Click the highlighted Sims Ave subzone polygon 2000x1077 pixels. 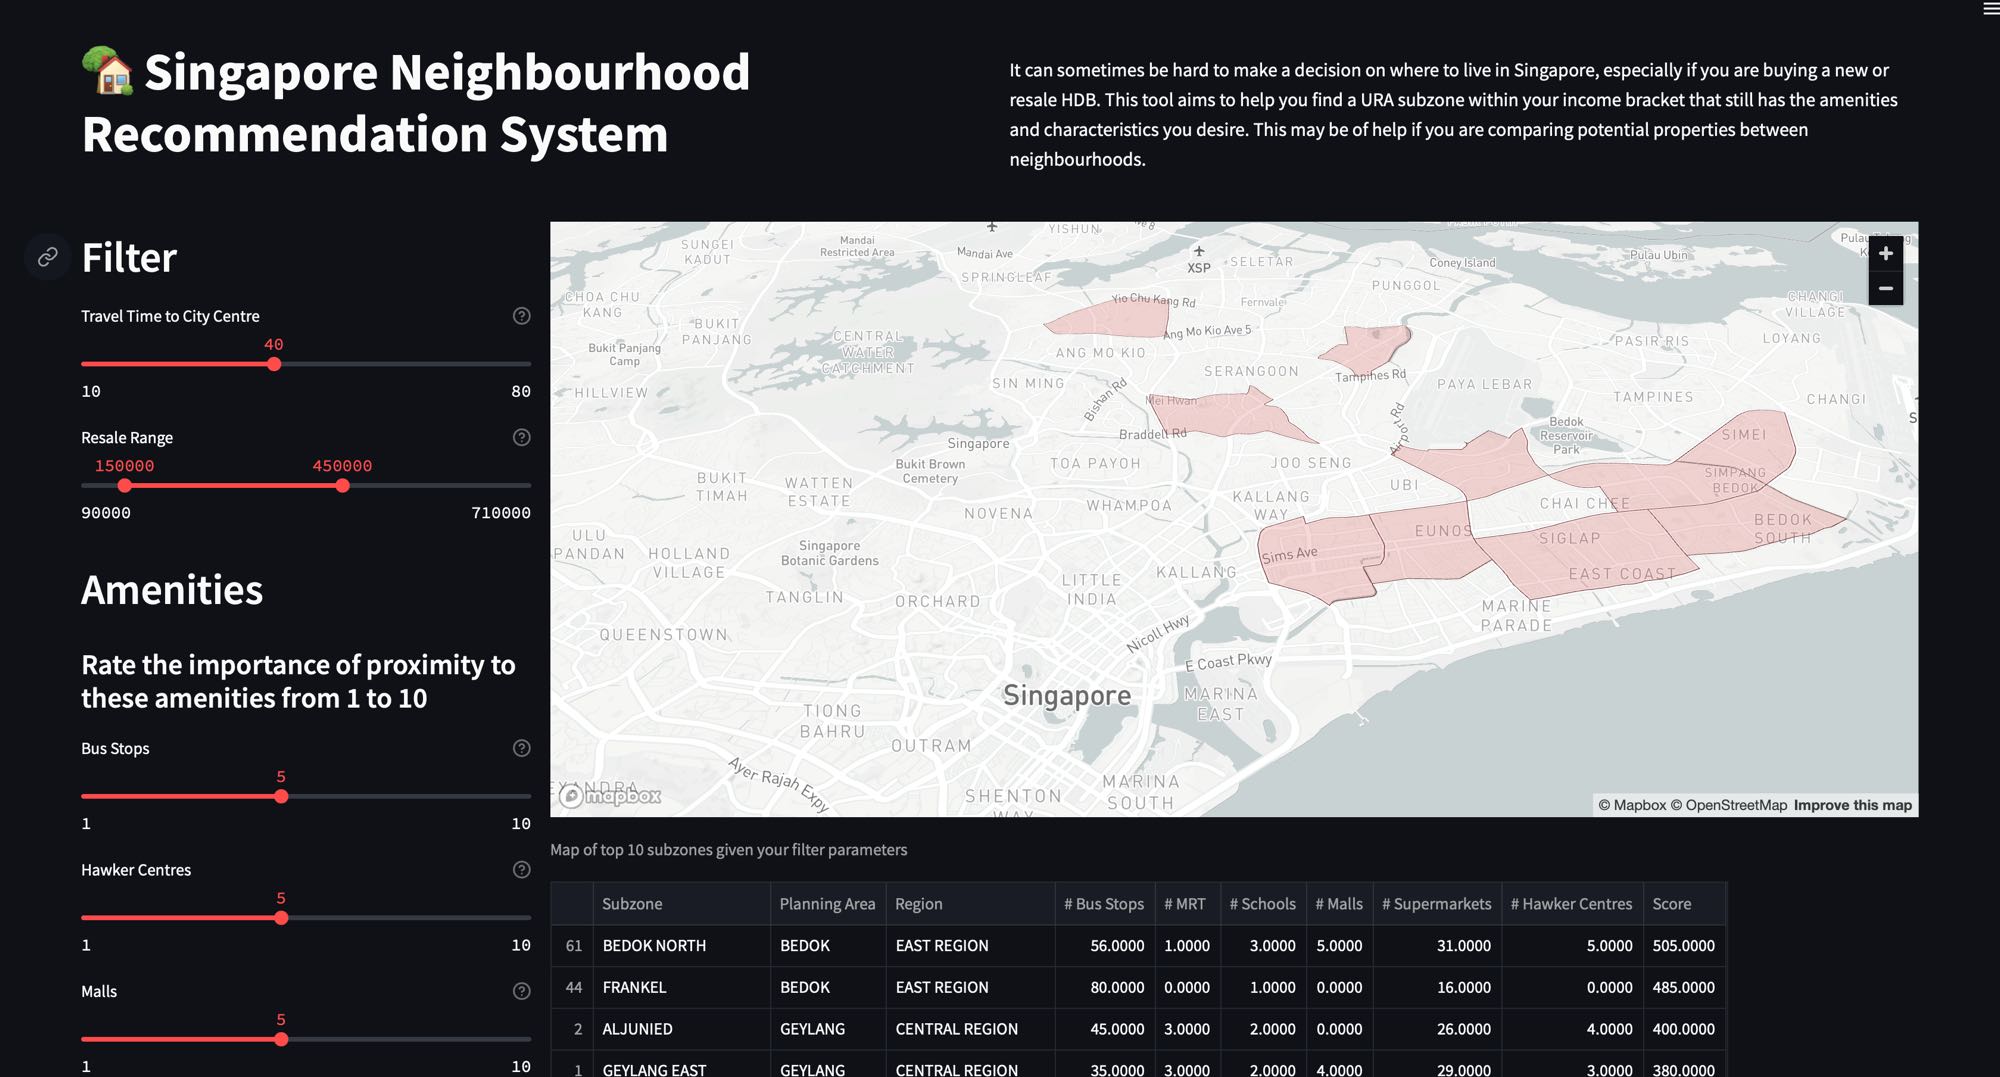click(x=1320, y=558)
